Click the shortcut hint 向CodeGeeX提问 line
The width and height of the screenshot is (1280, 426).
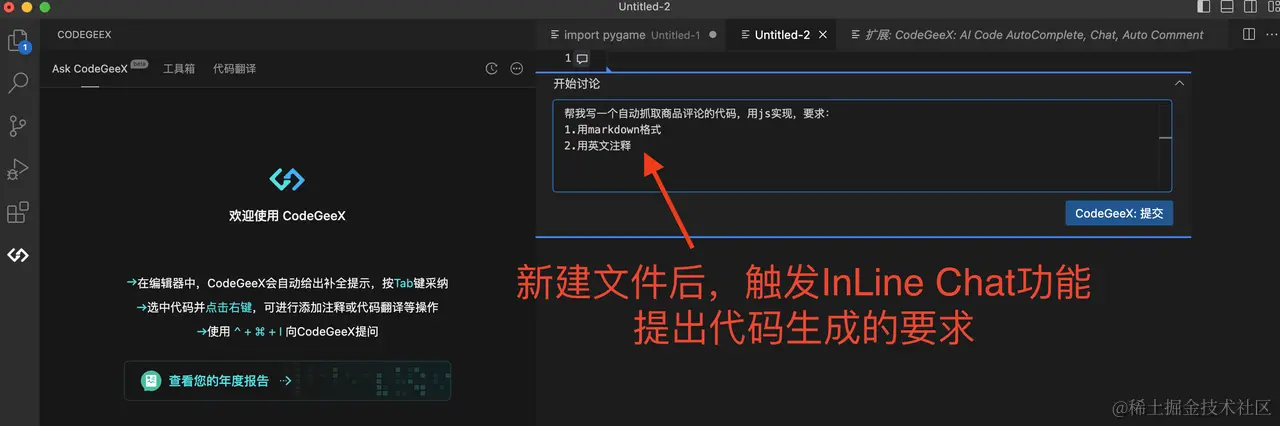point(287,331)
